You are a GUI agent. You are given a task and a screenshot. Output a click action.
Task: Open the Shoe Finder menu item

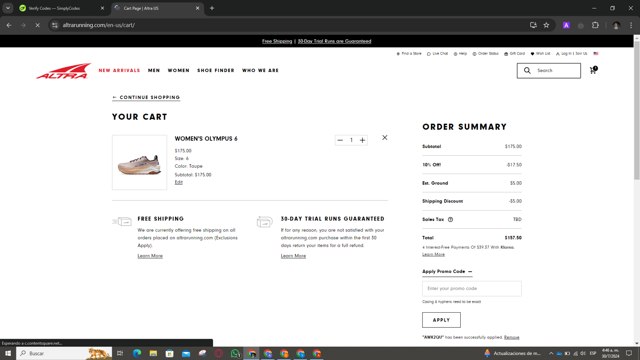coord(216,70)
